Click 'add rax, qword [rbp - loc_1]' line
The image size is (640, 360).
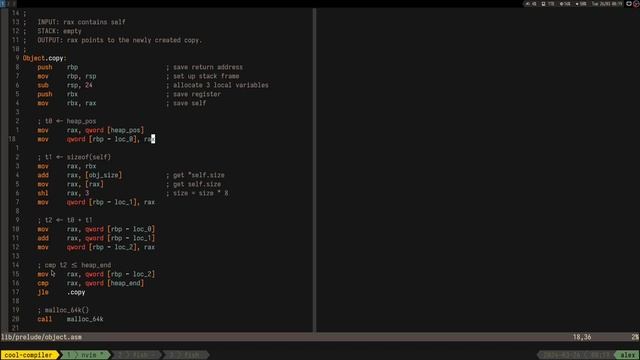96,238
